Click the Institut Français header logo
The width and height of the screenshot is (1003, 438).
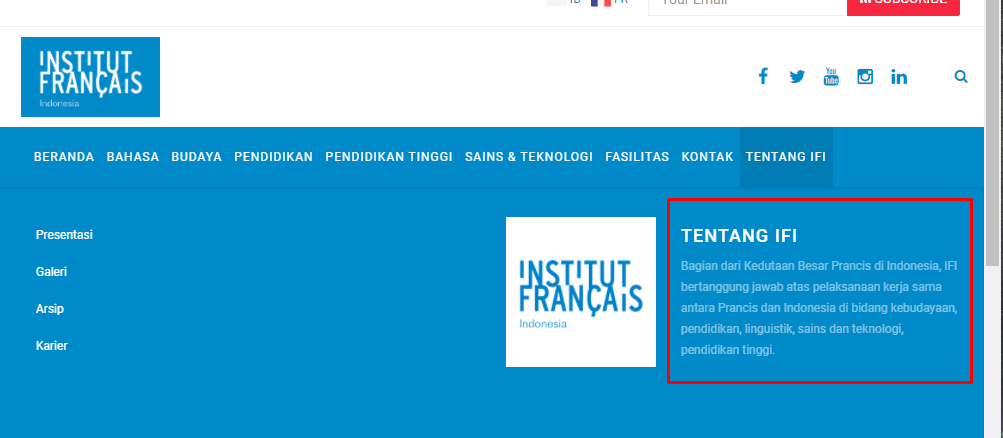click(x=90, y=77)
